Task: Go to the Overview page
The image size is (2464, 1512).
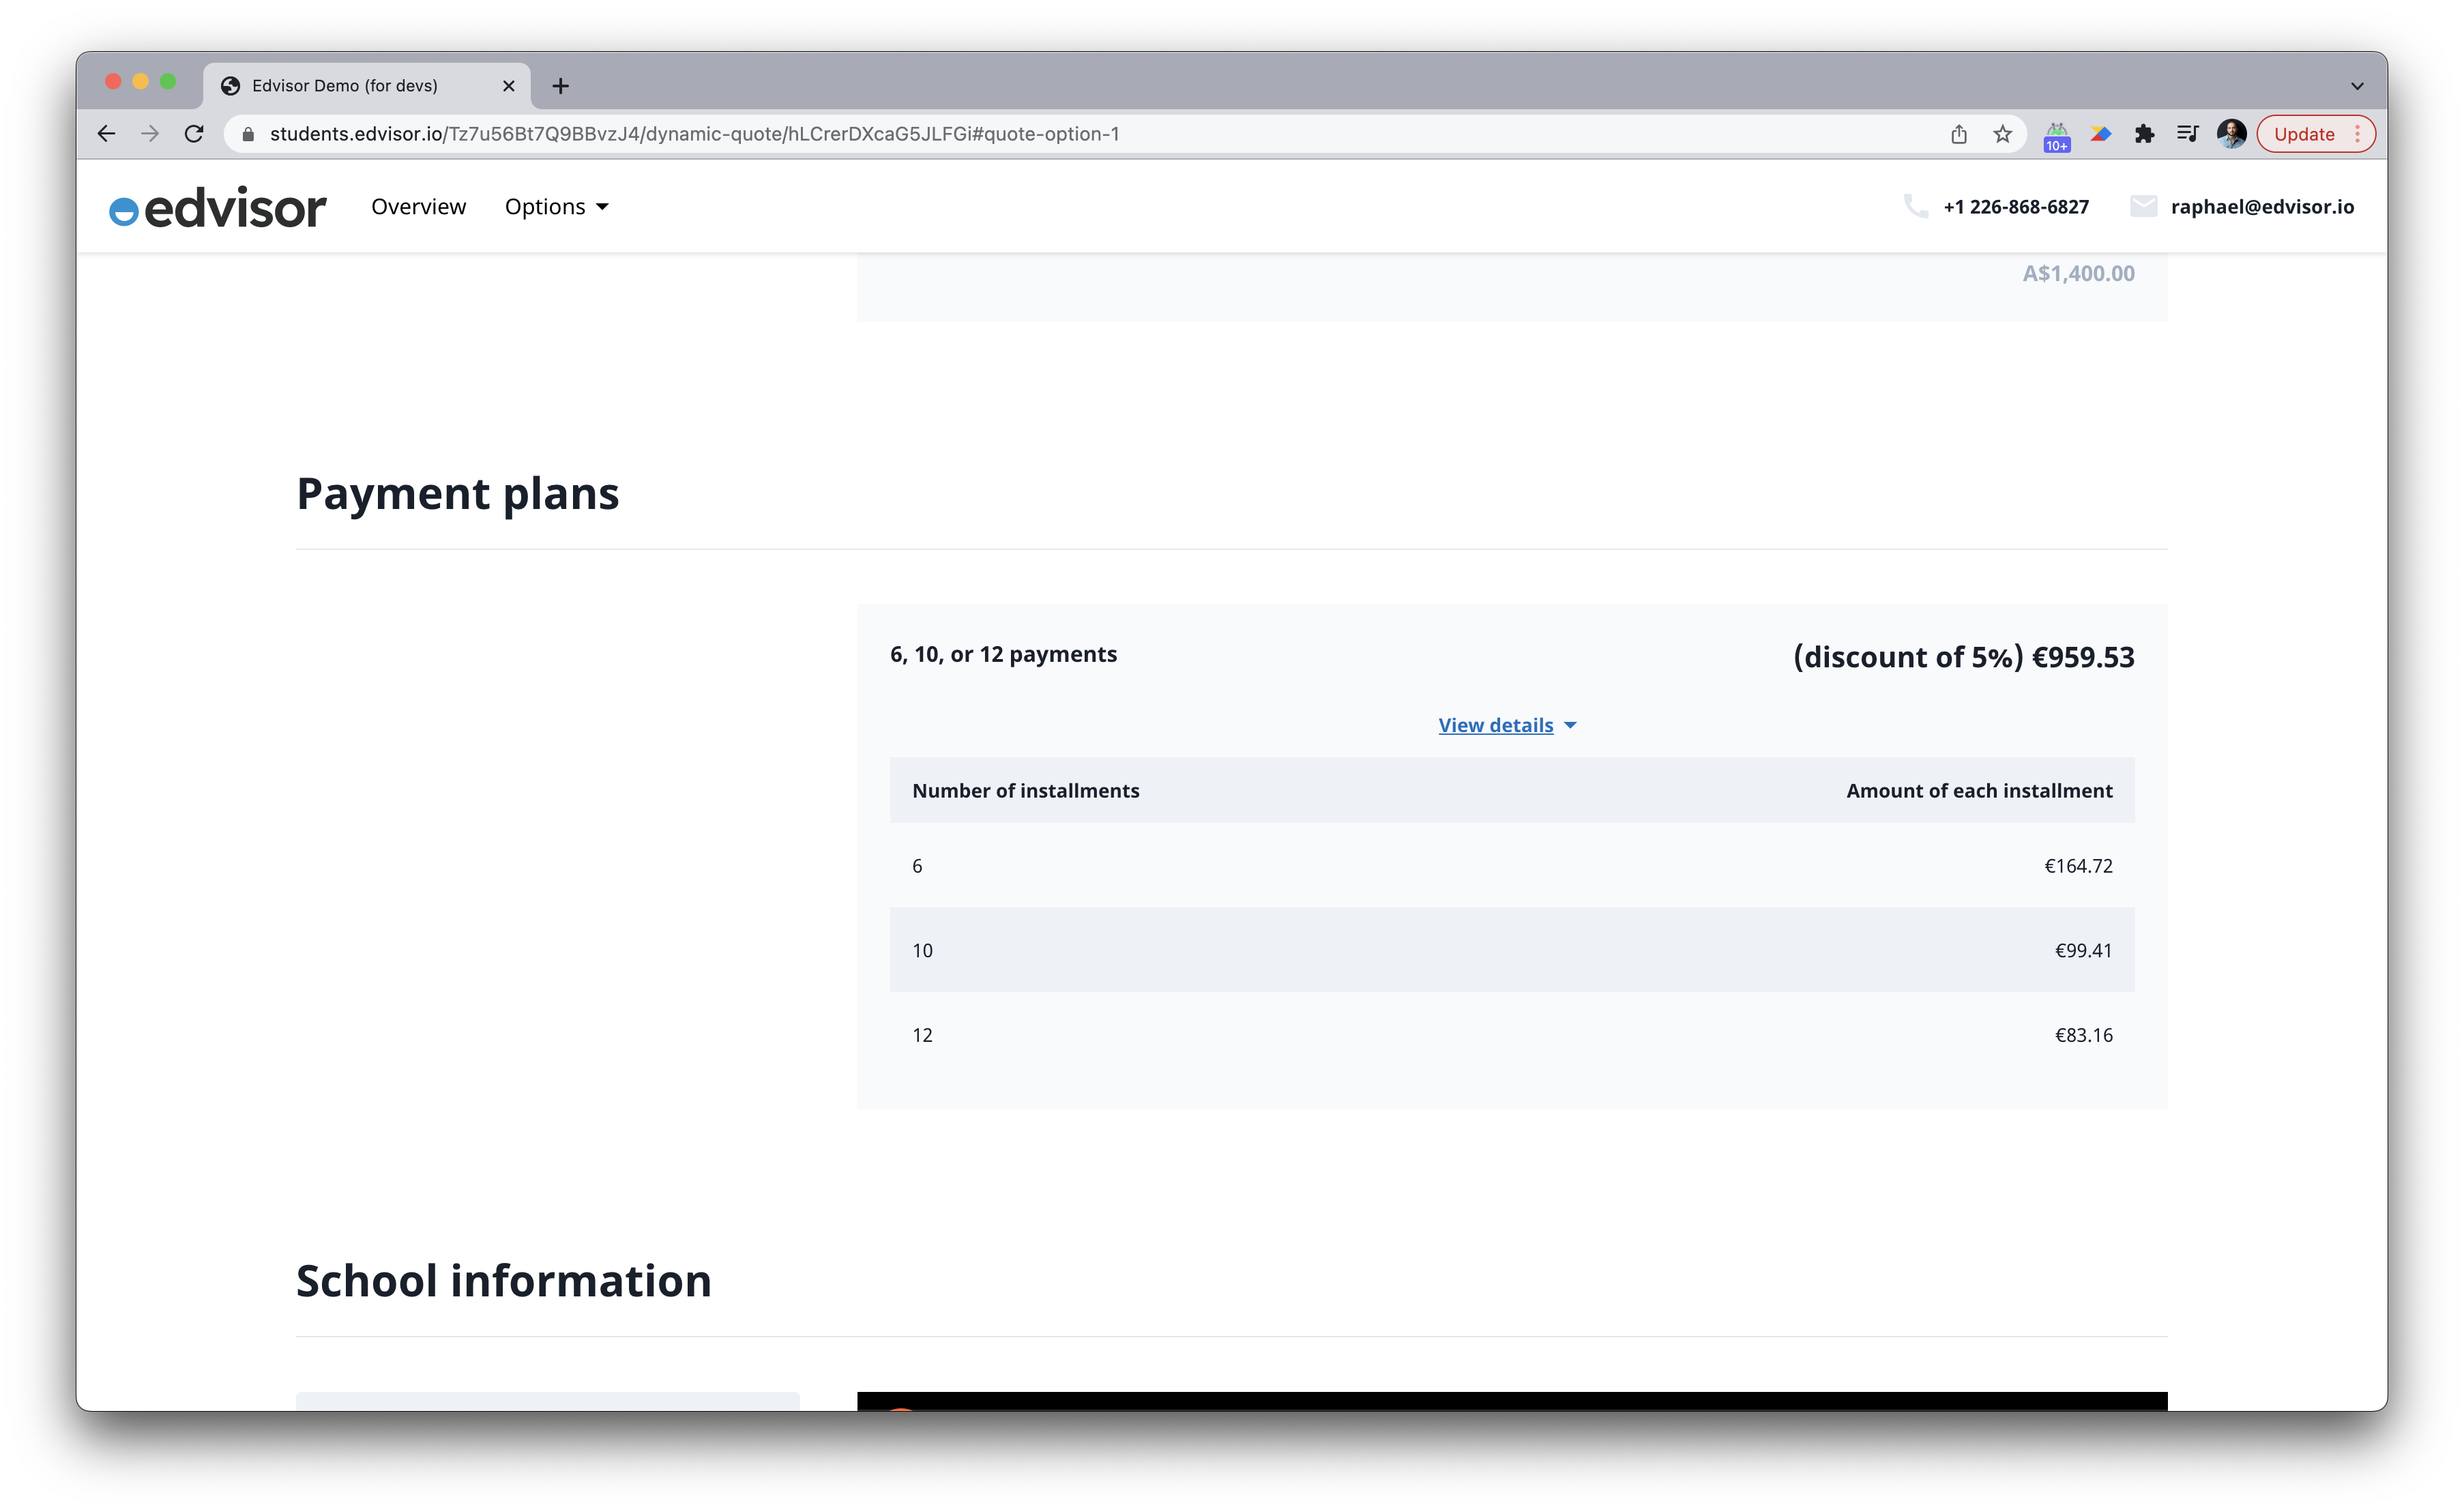Action: tap(418, 207)
